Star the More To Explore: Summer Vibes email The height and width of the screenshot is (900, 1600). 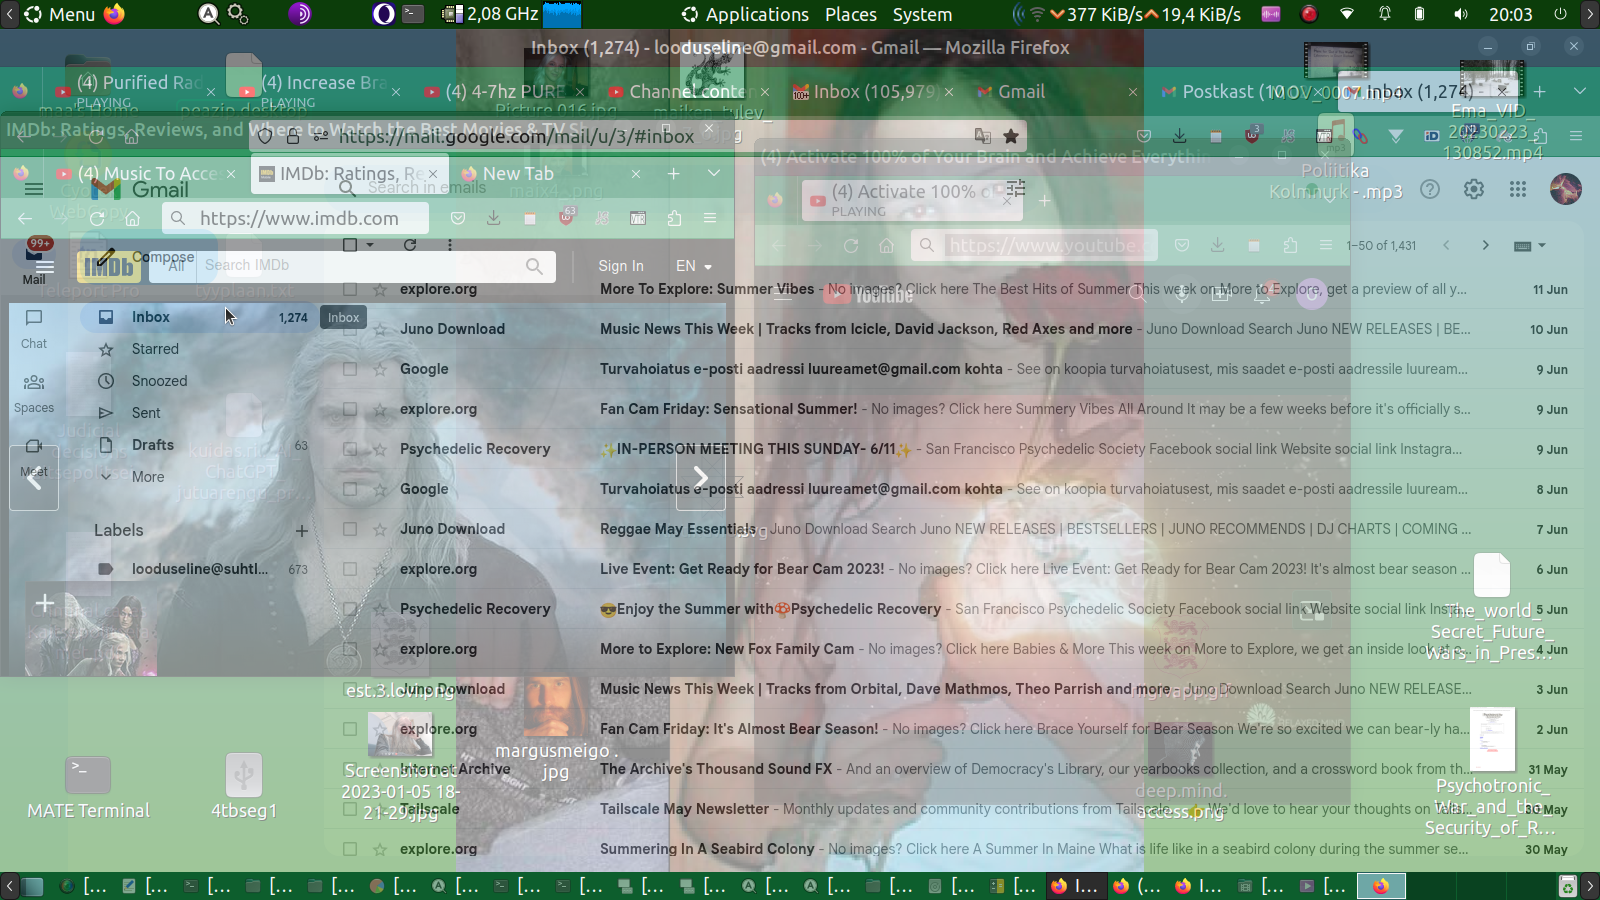[380, 289]
